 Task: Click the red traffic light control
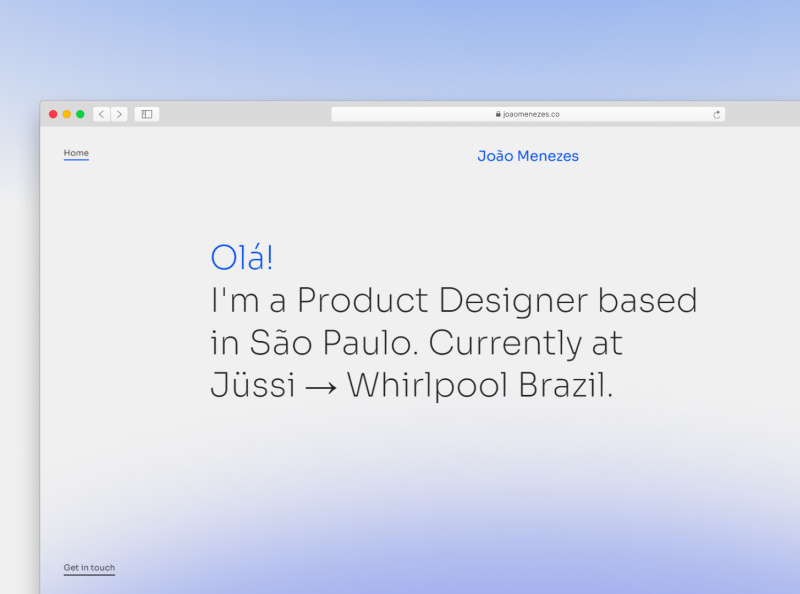pos(52,114)
